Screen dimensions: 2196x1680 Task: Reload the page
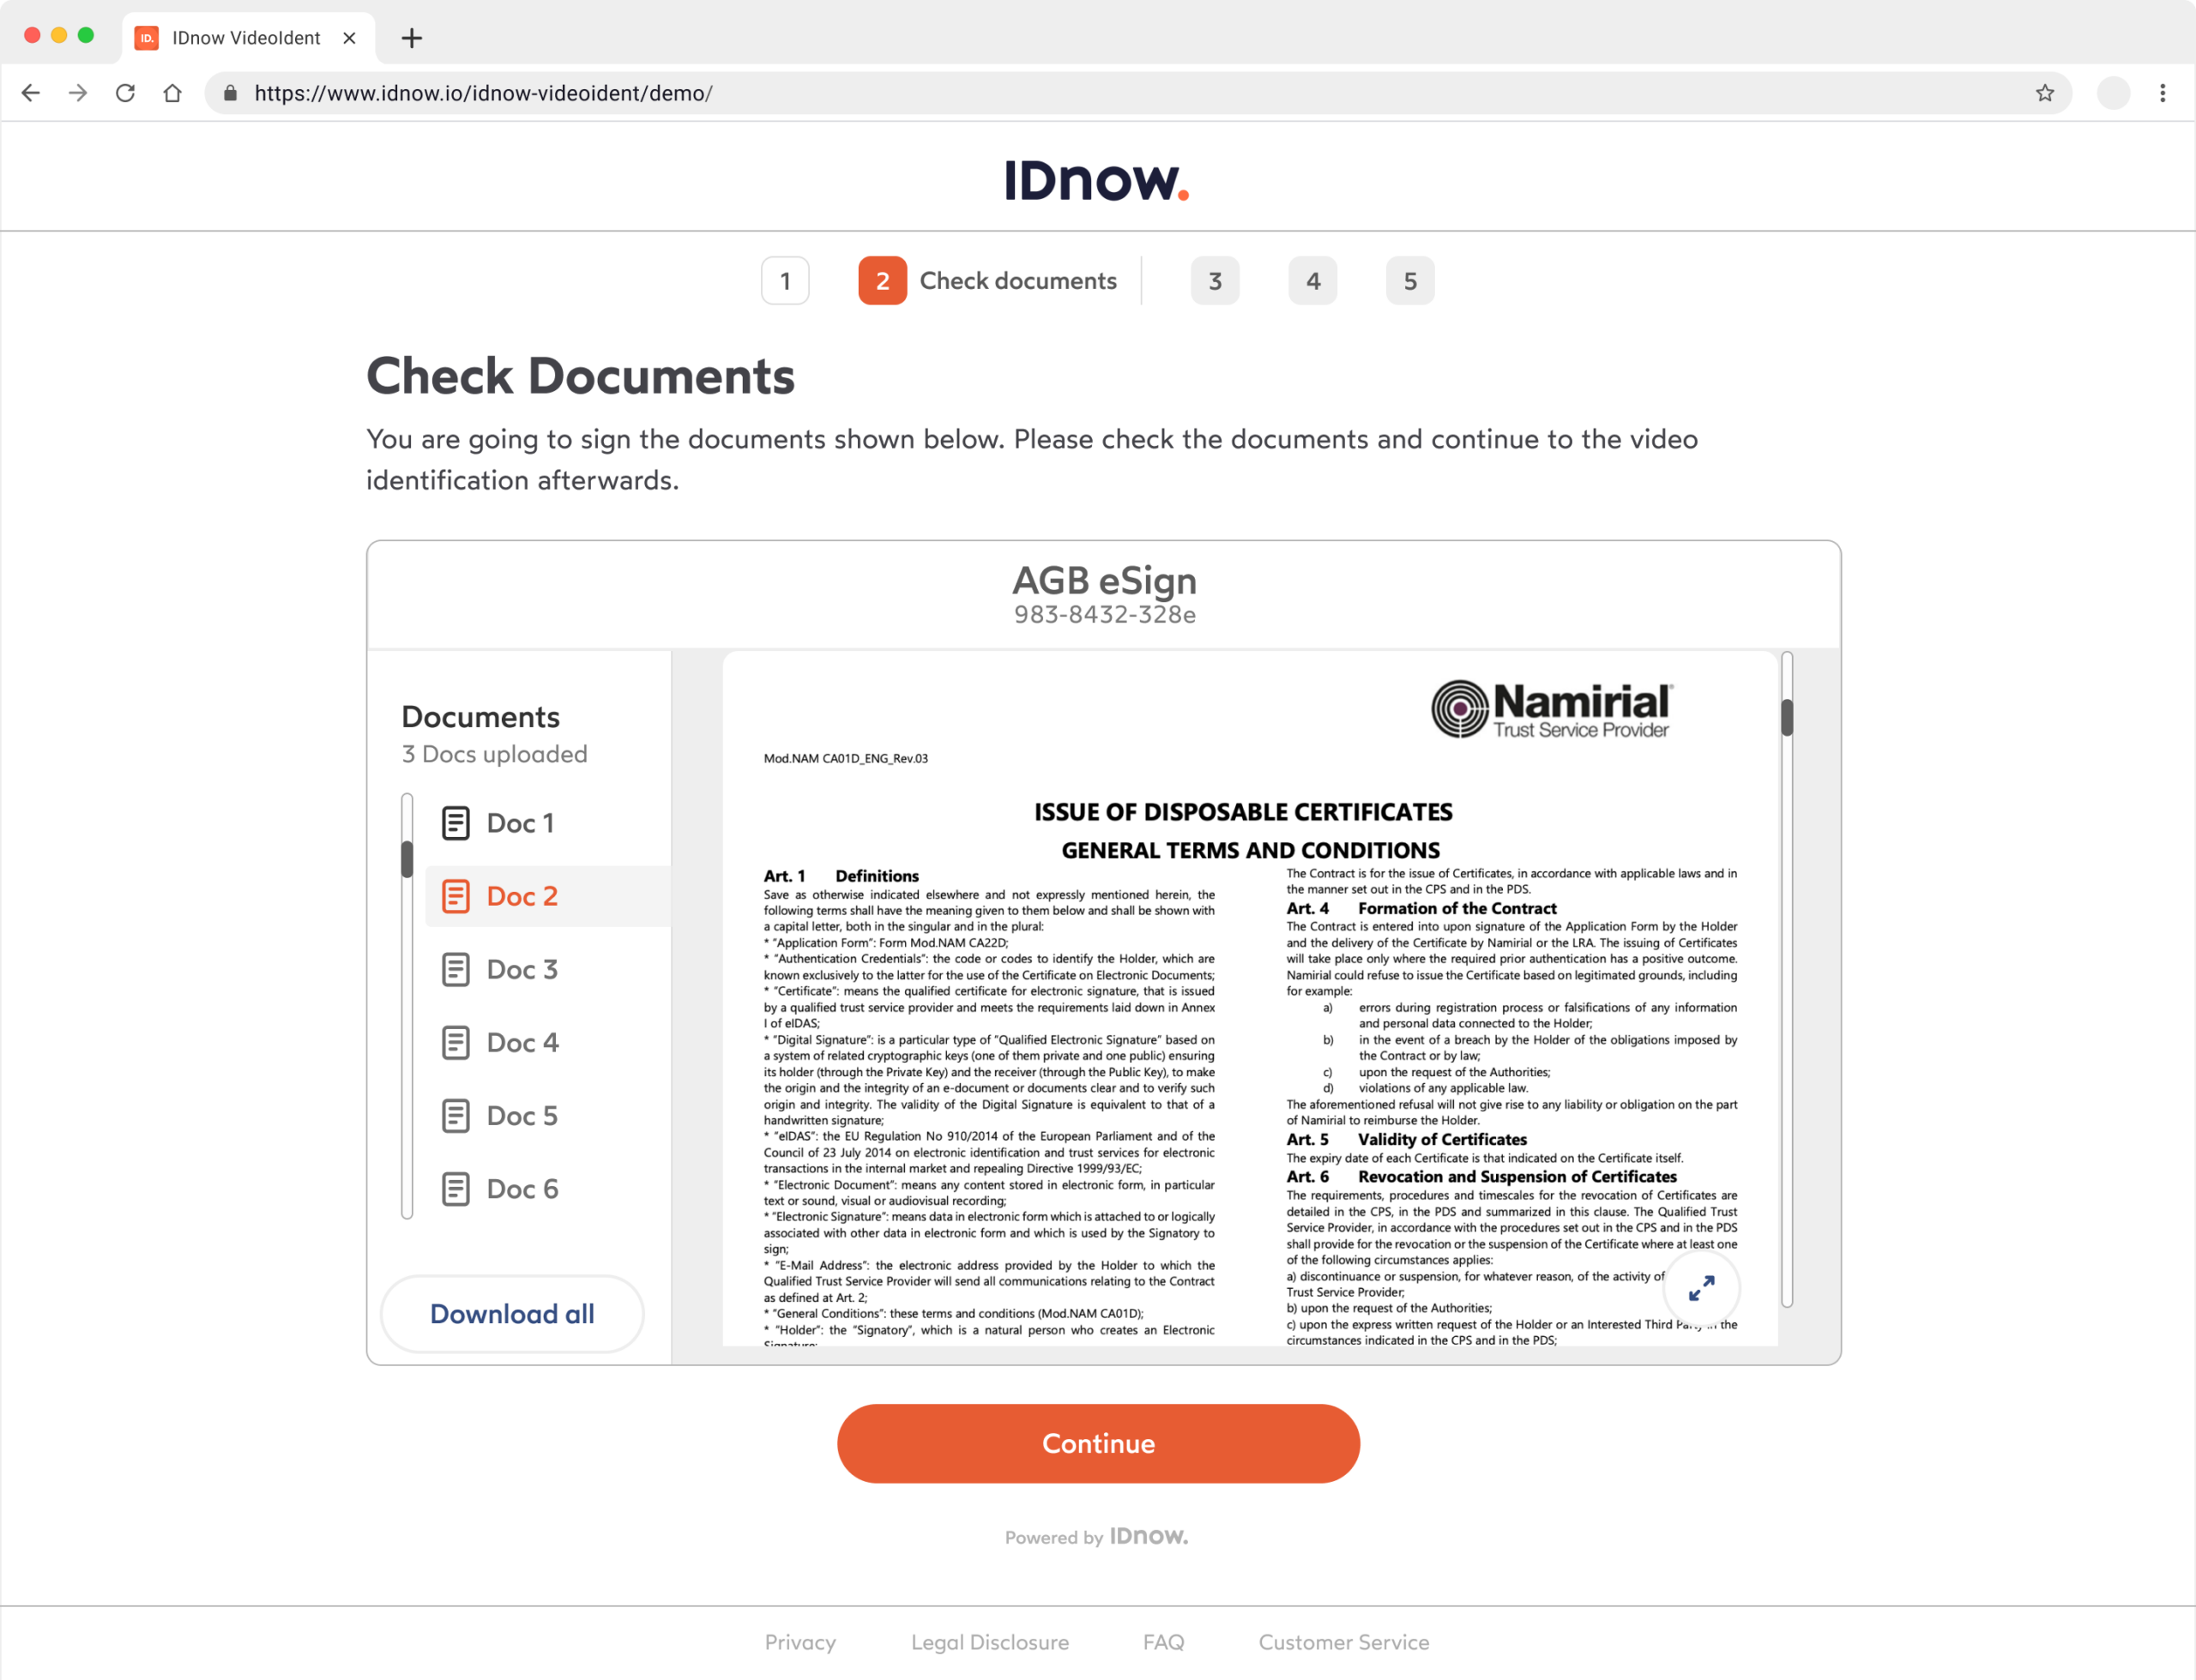tap(125, 93)
